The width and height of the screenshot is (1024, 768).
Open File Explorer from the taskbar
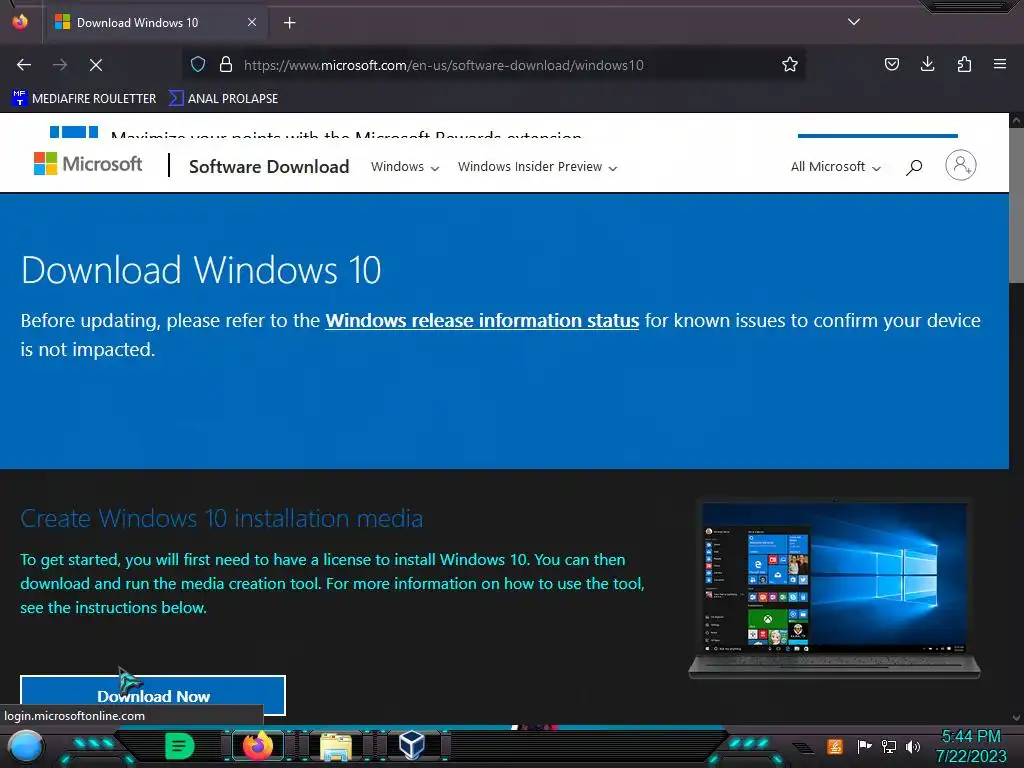point(336,746)
